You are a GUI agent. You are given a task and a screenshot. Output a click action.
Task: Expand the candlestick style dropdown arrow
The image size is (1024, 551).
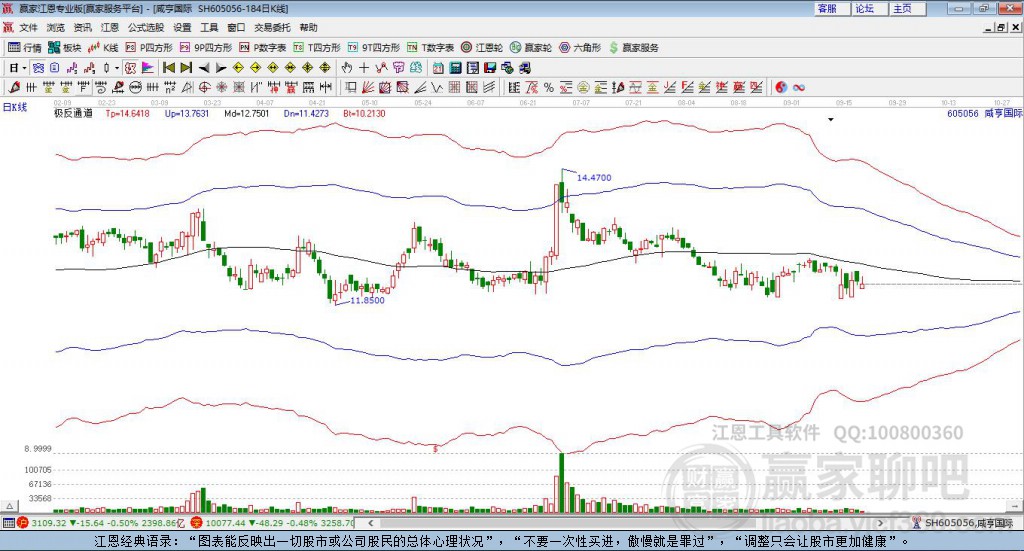tap(116, 68)
